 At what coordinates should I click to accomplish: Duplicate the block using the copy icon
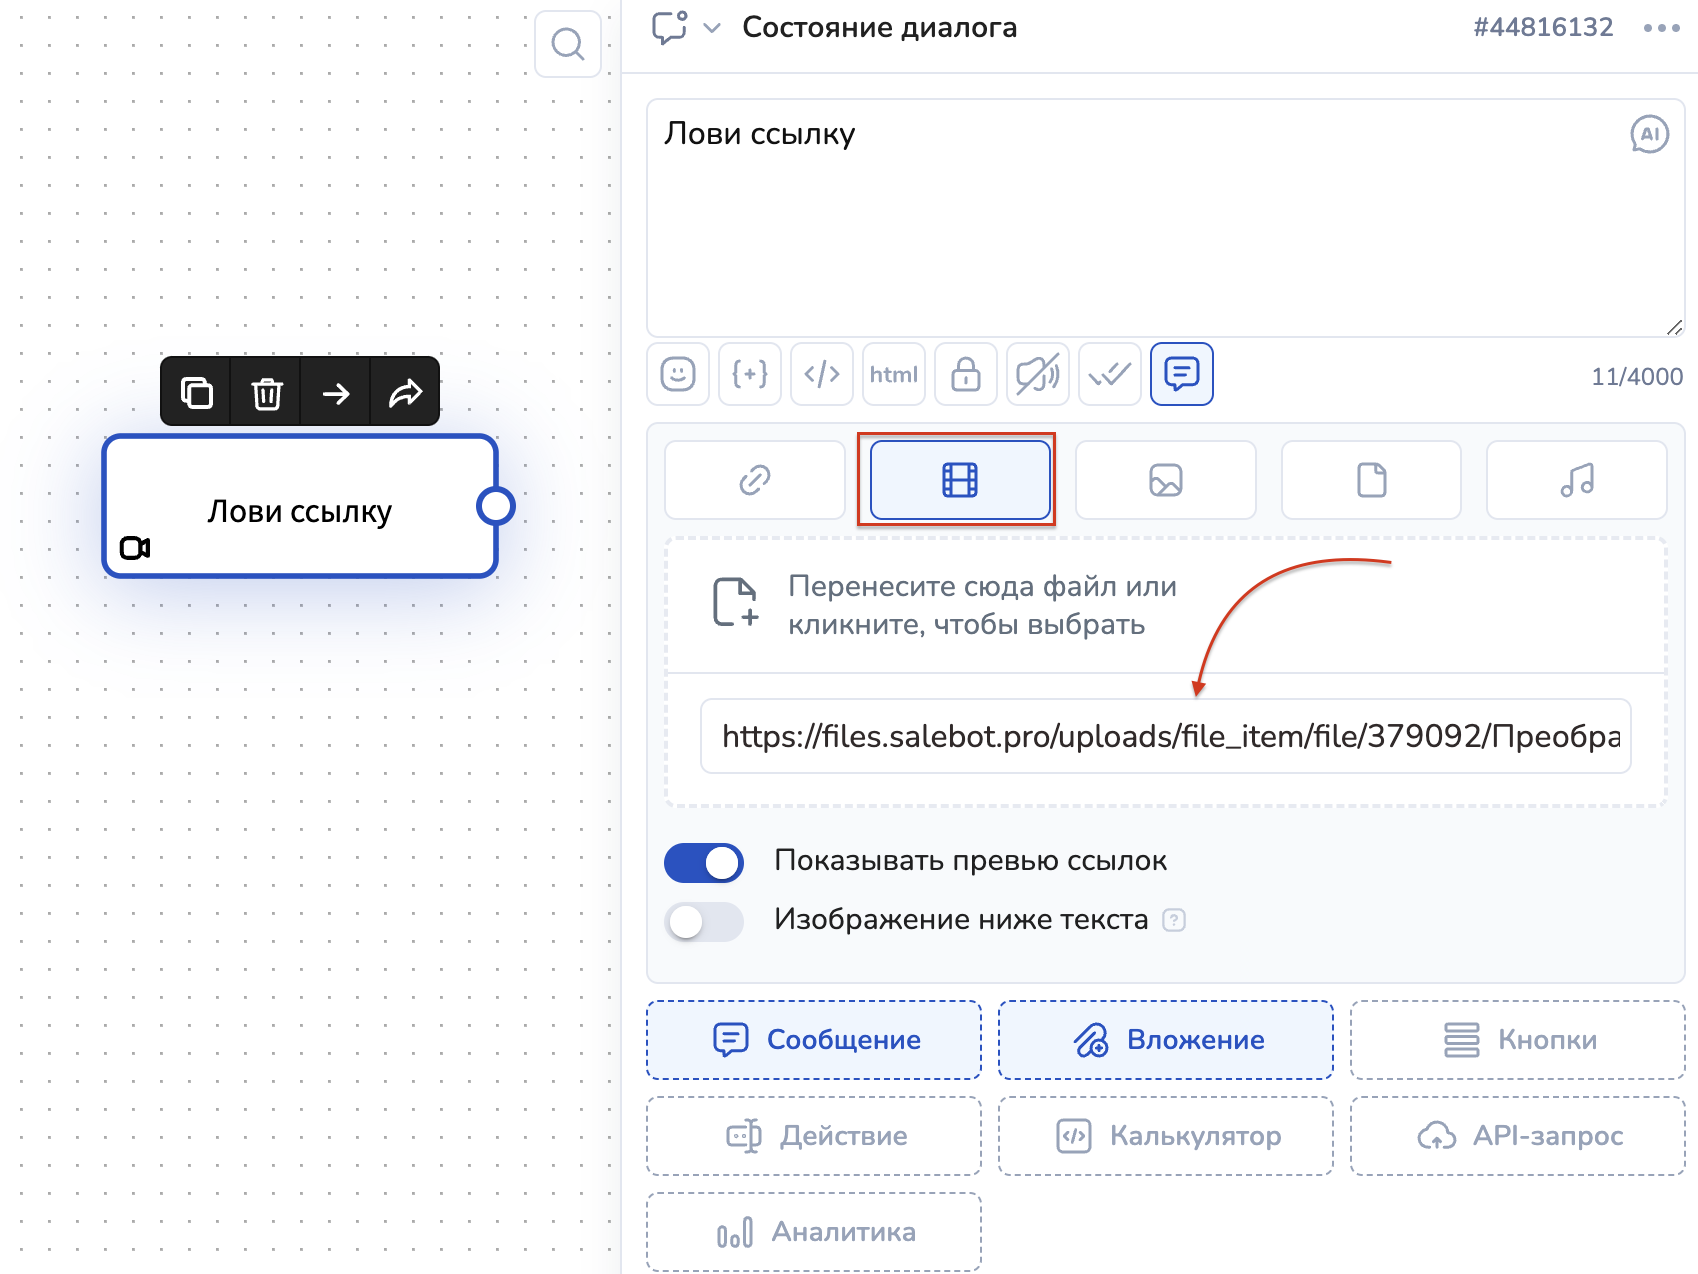click(x=196, y=392)
